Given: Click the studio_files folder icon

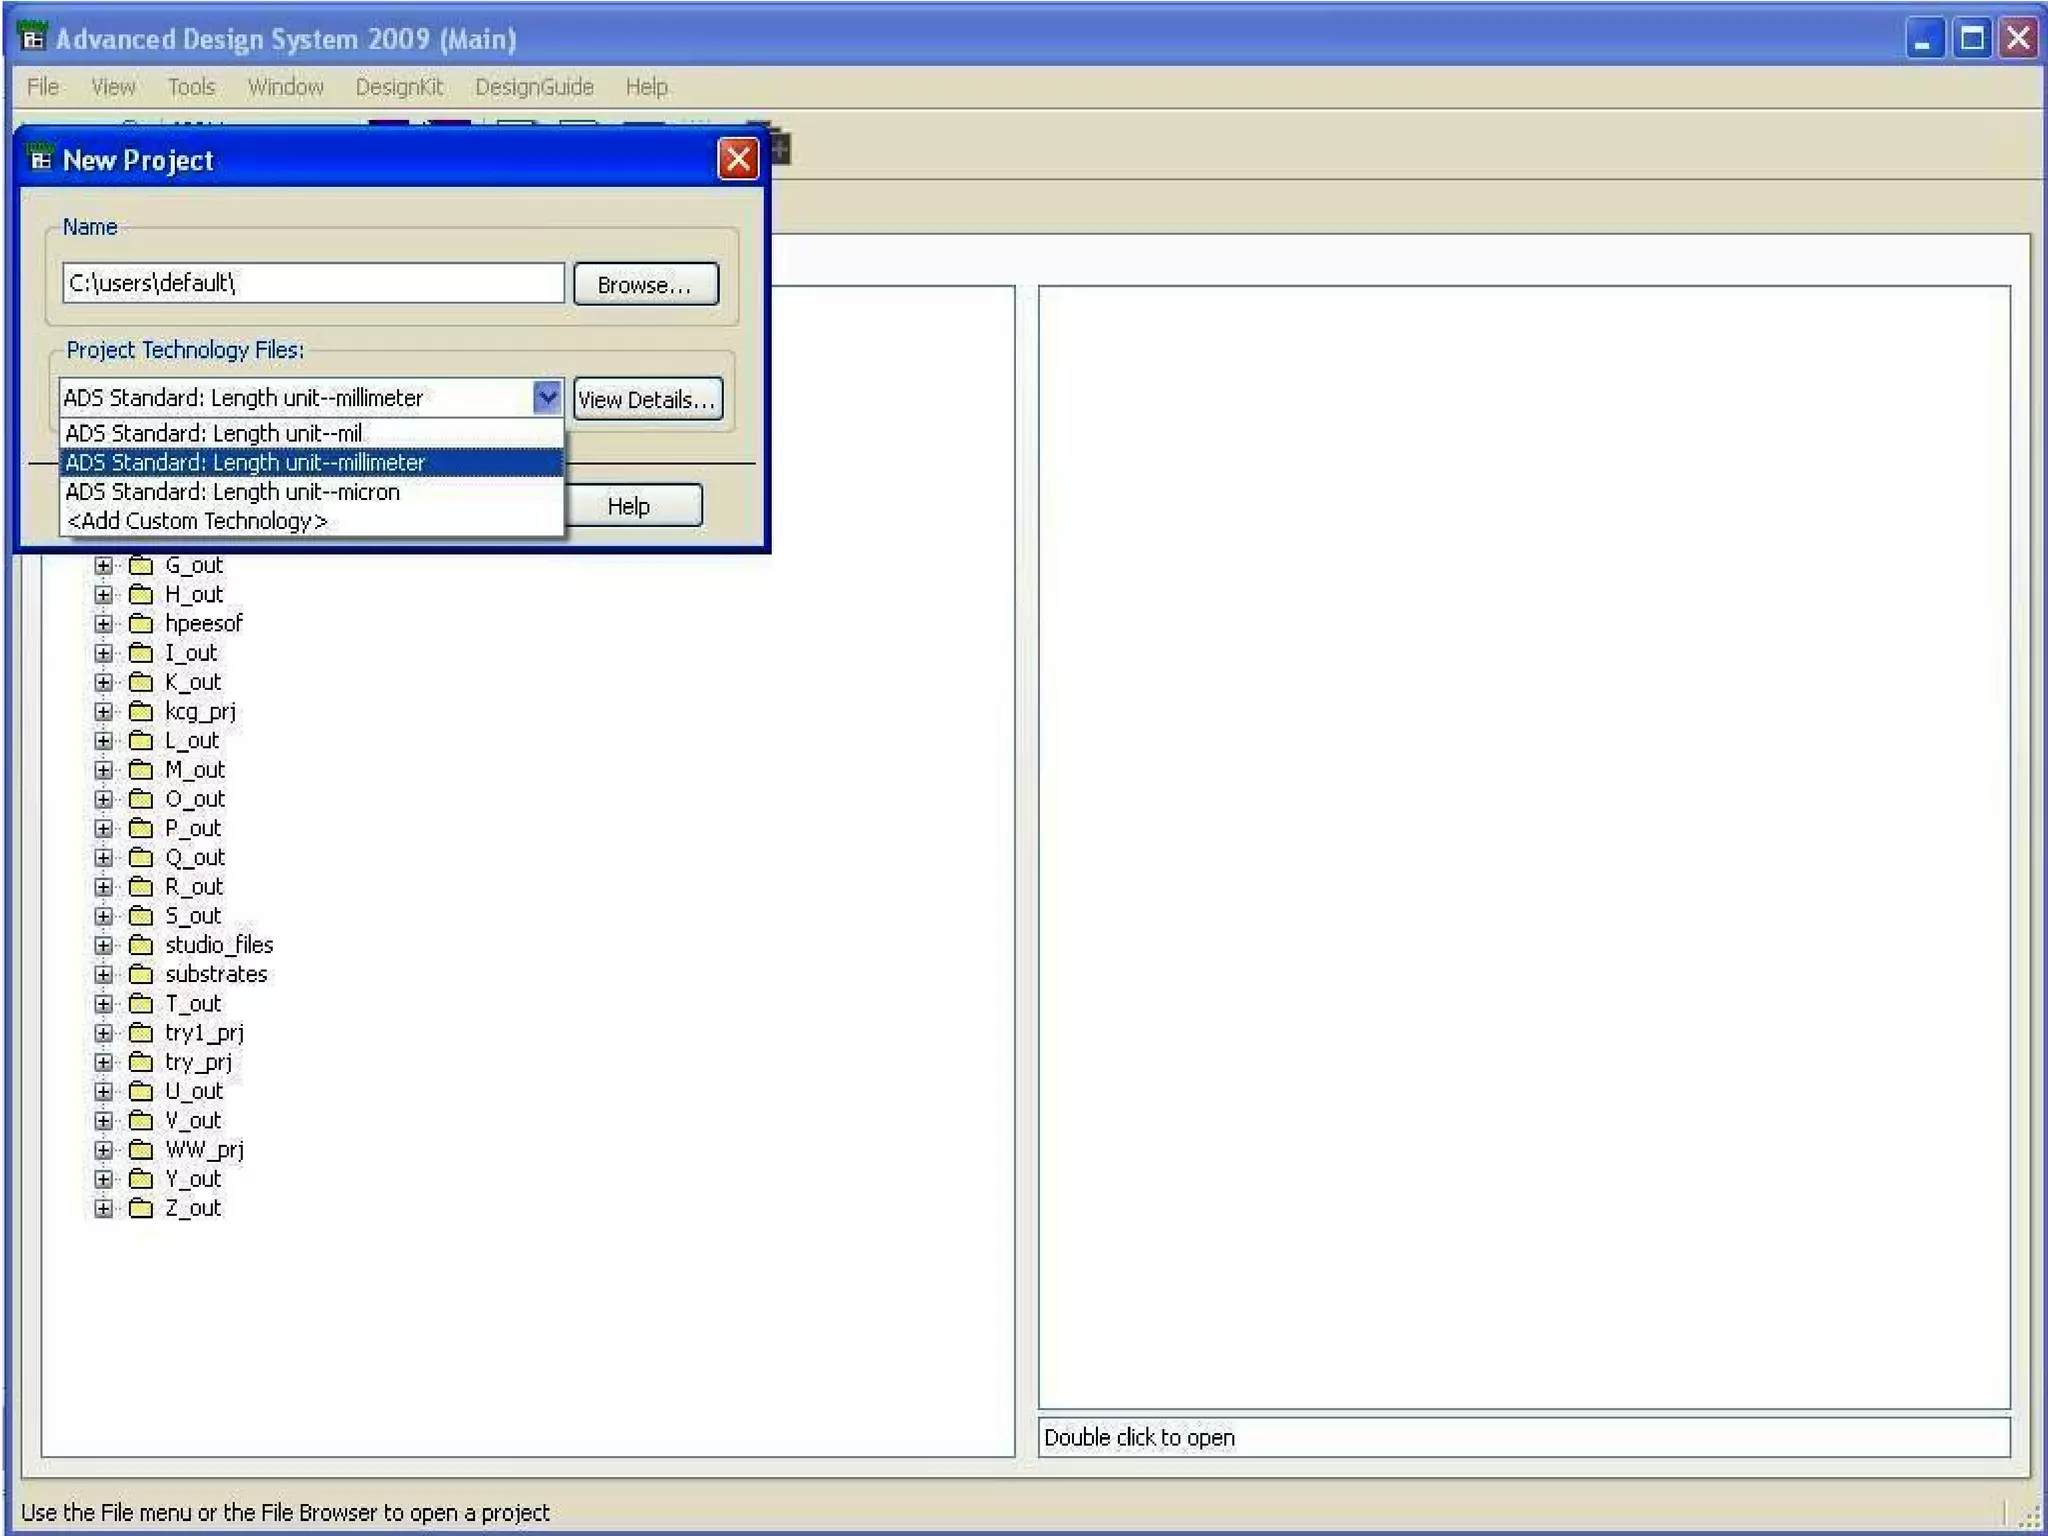Looking at the screenshot, I should pos(141,945).
